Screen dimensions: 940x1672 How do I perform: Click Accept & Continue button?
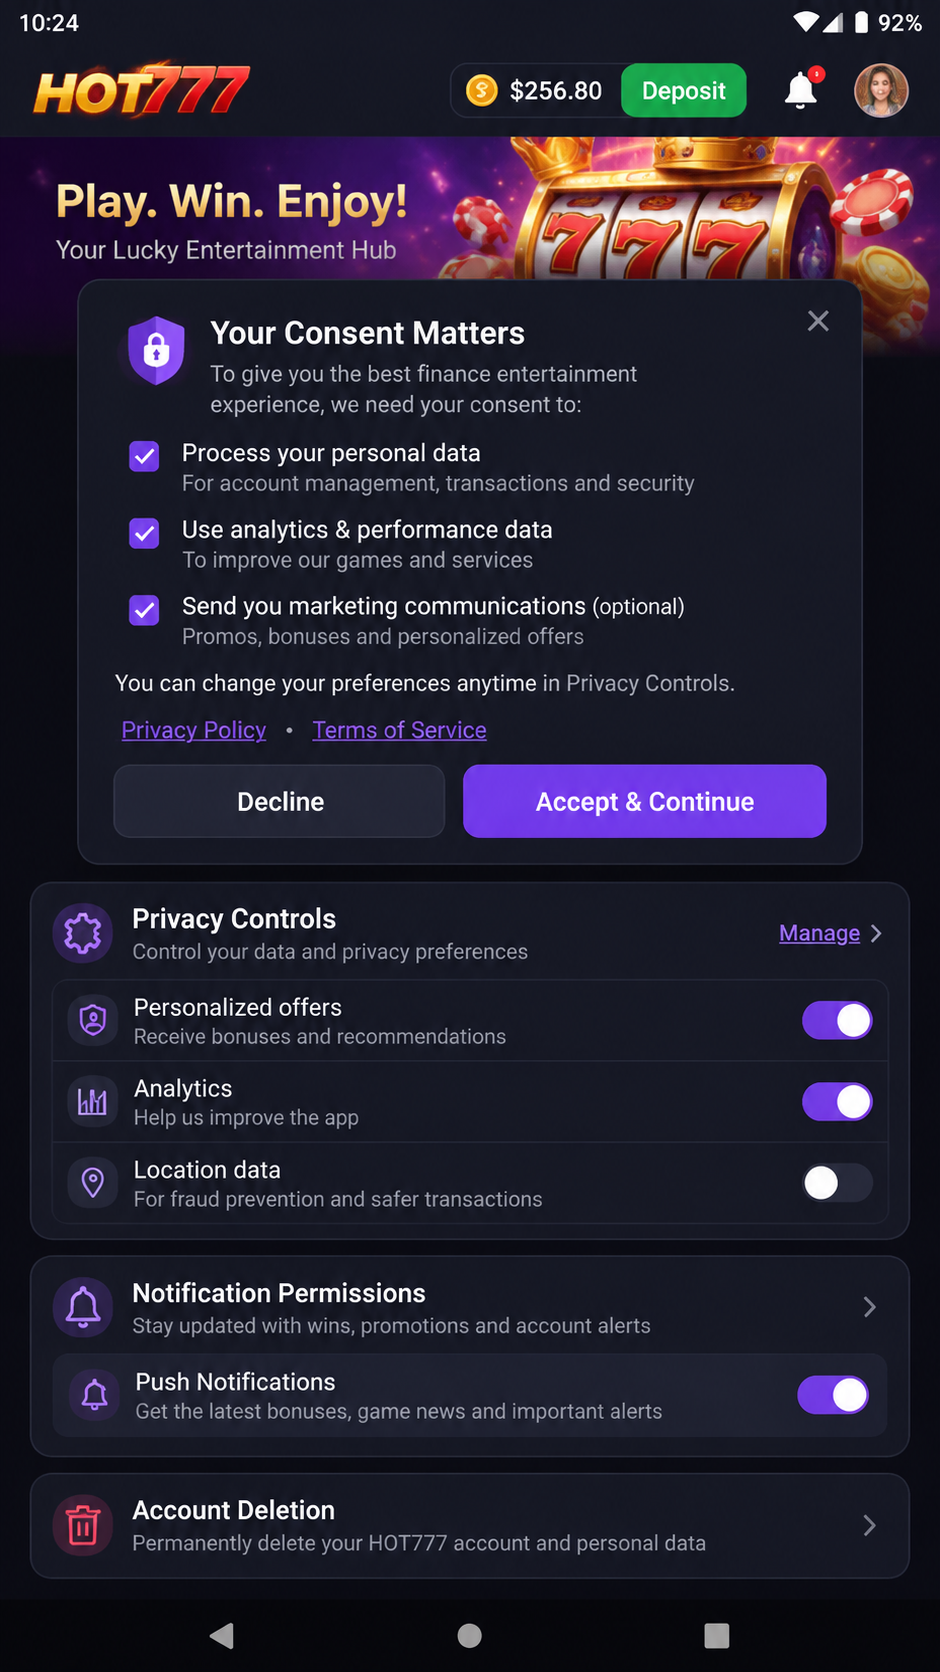click(x=645, y=801)
